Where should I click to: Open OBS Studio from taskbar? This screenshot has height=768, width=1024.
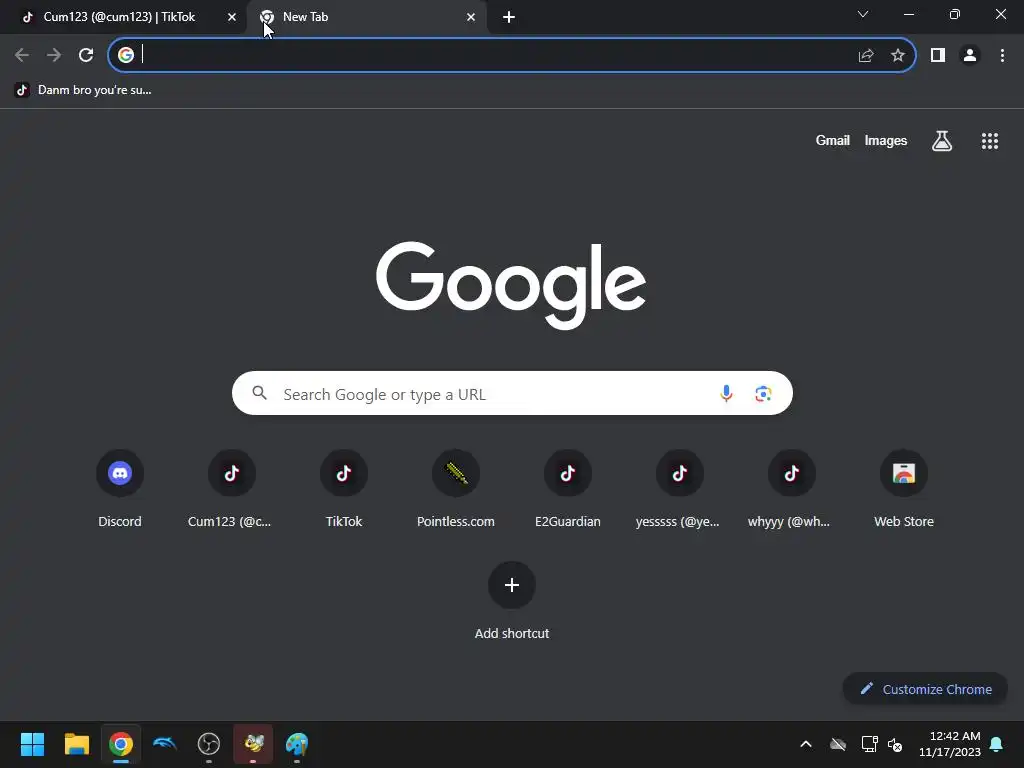(x=209, y=744)
